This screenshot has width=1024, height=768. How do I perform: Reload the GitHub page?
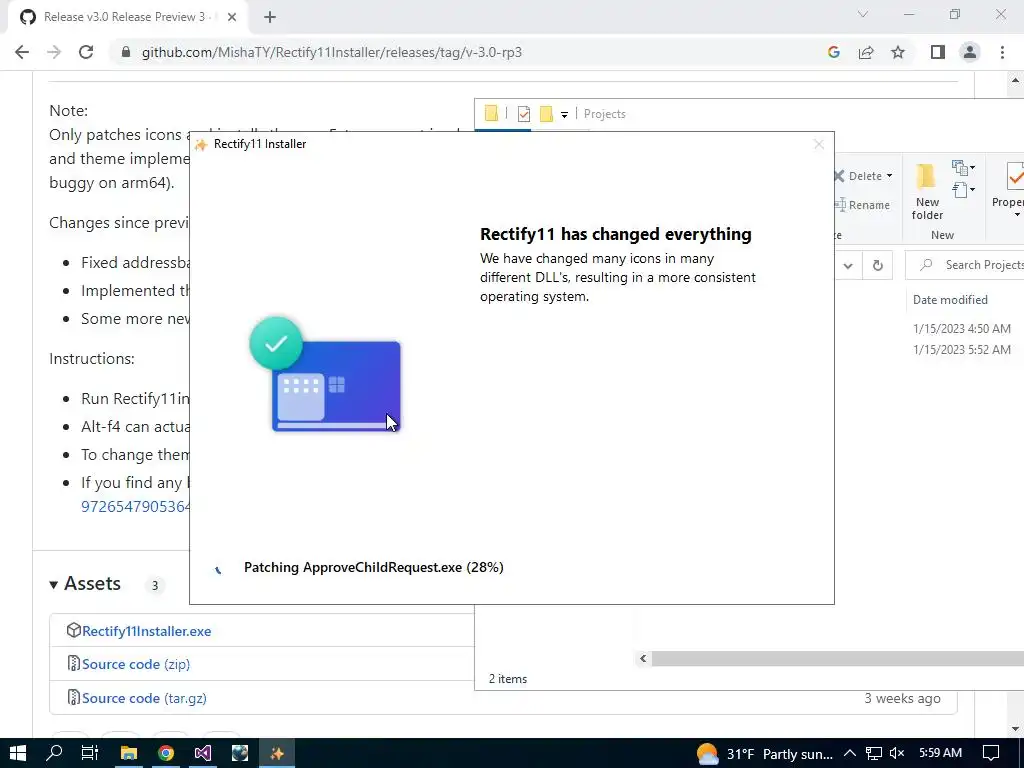click(86, 52)
